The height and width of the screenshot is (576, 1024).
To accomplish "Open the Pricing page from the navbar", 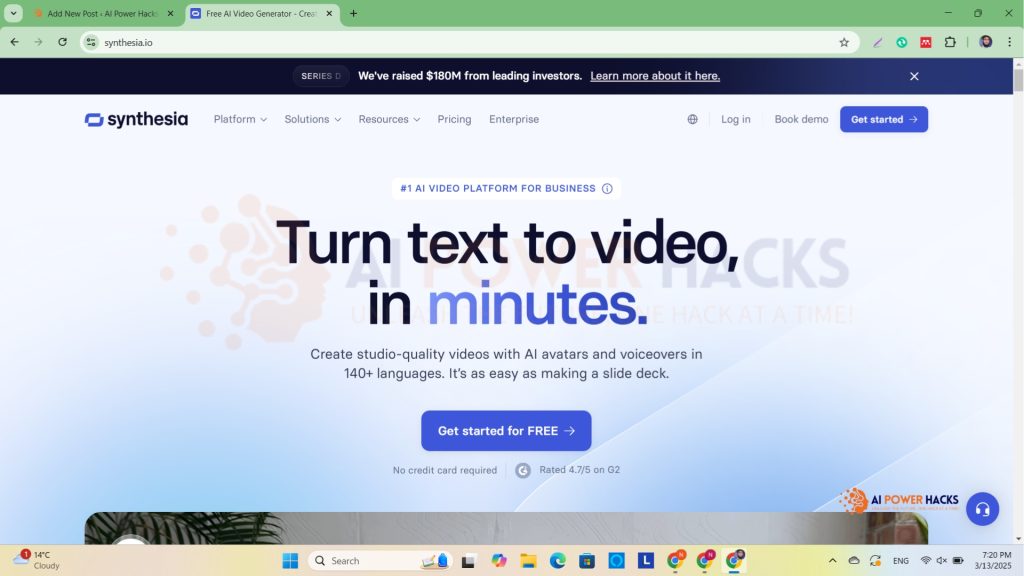I will 454,119.
